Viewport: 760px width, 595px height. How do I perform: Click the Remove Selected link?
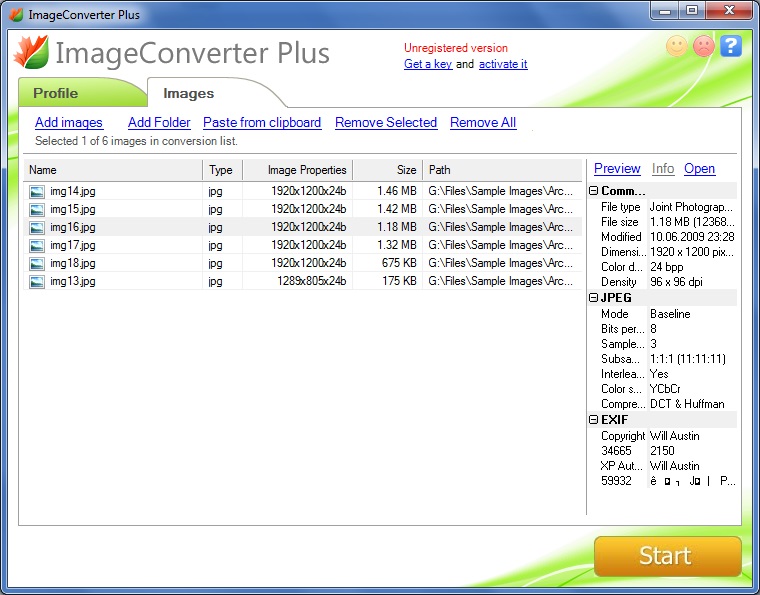386,123
